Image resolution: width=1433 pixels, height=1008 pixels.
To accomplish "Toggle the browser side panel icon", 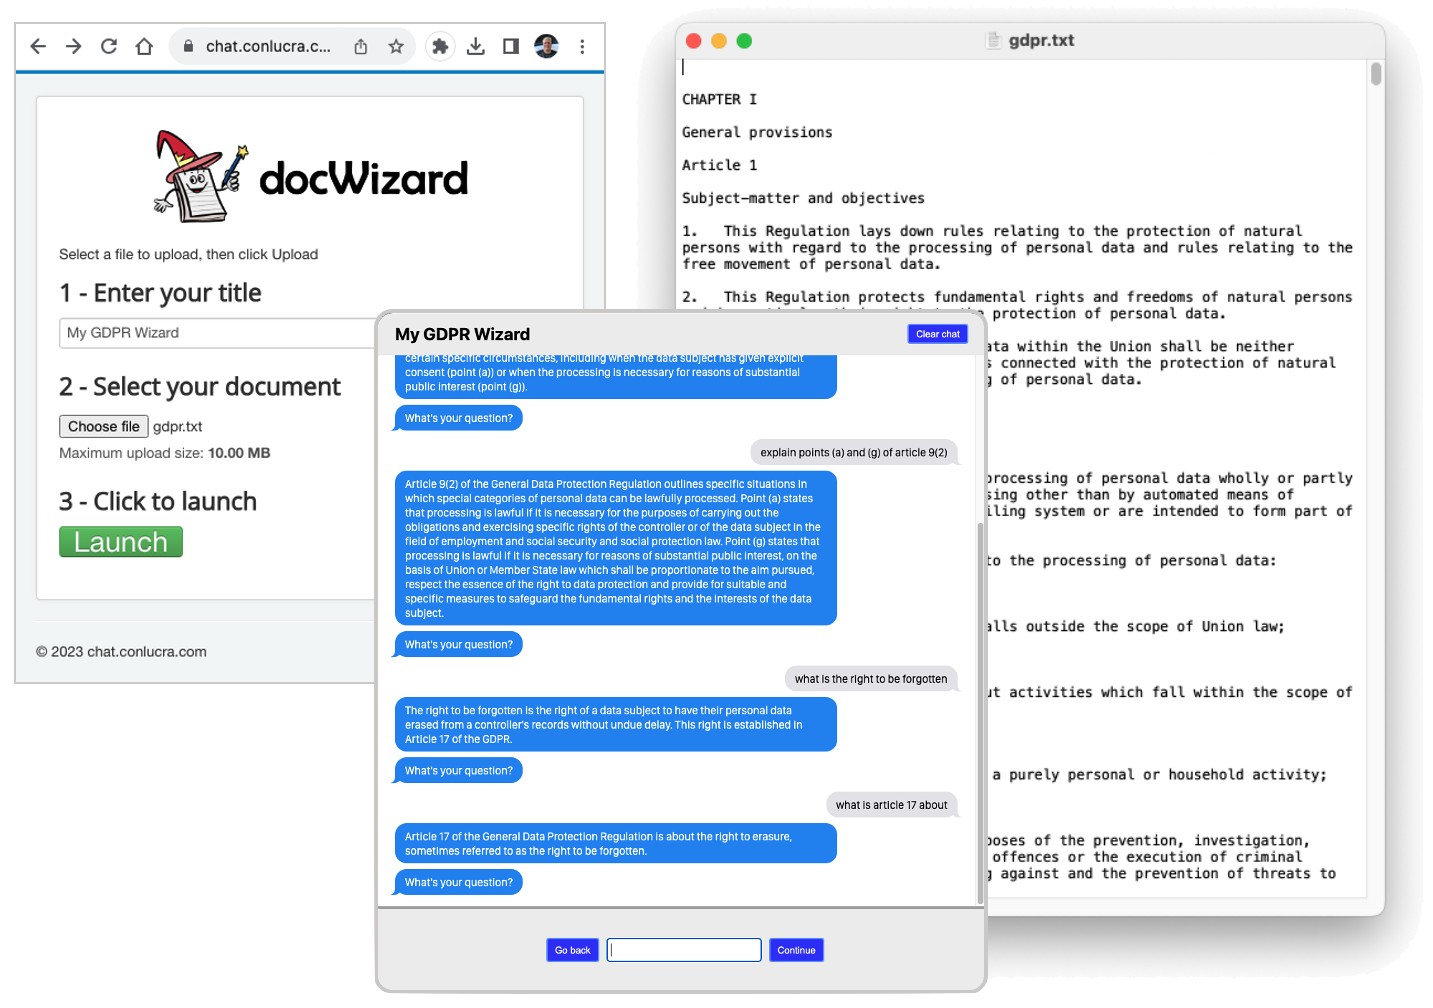I will 511,46.
